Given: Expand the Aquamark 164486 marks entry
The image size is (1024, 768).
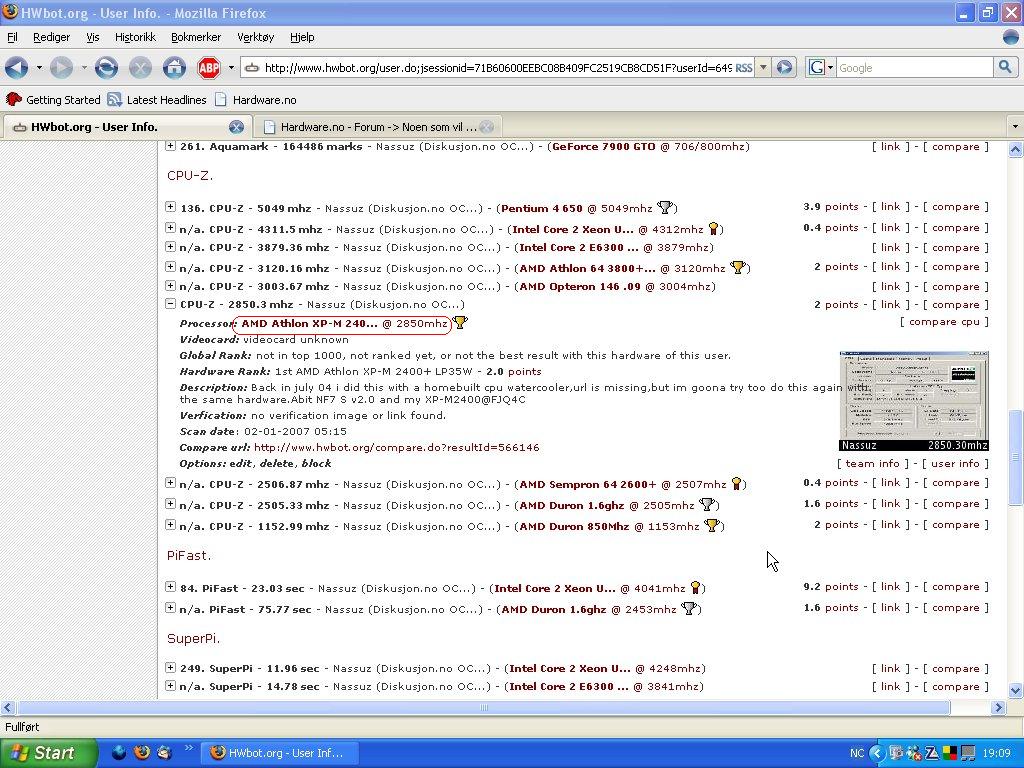Looking at the screenshot, I should pos(170,146).
